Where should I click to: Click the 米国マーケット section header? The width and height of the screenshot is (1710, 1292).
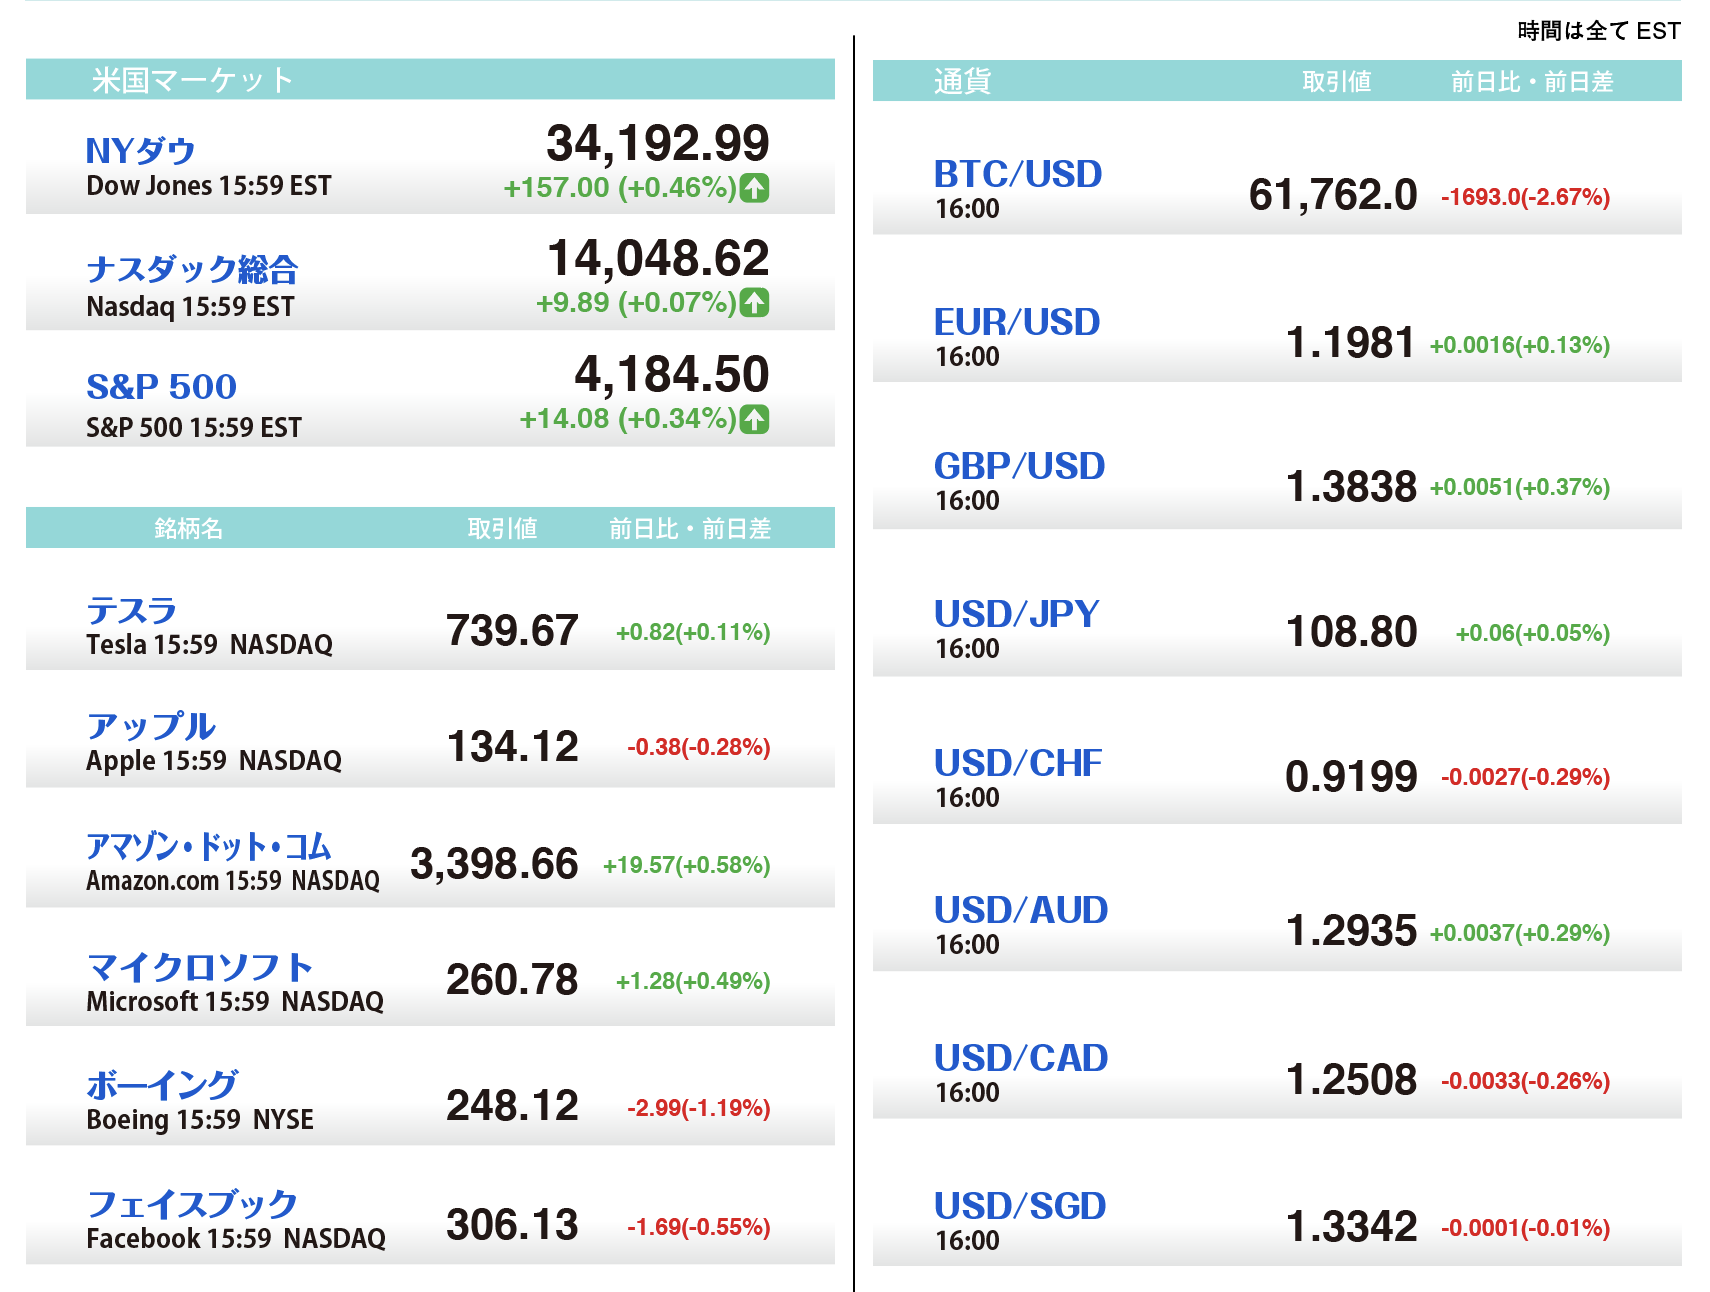192,80
